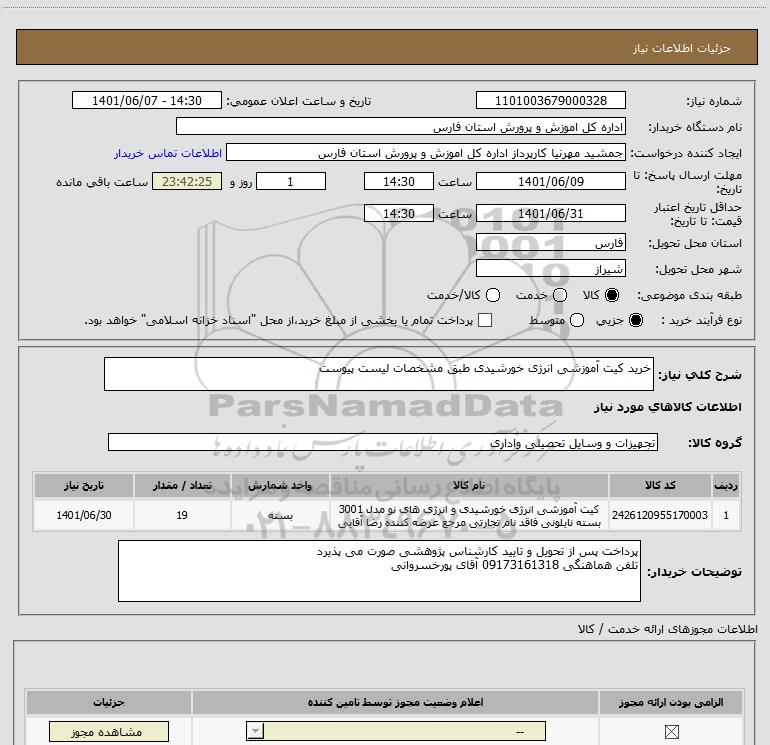Image resolution: width=770 pixels, height=745 pixels.
Task: Click the delivery city field شیراز
Action: click(550, 269)
